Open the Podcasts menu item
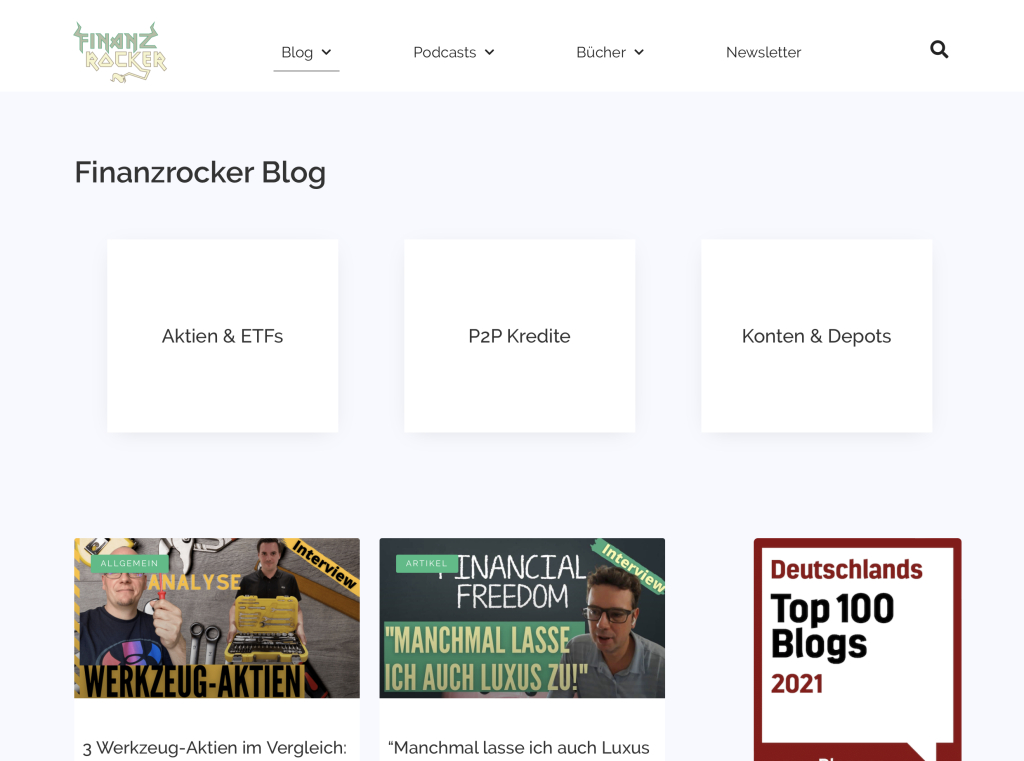The height and width of the screenshot is (761, 1024). click(x=445, y=52)
